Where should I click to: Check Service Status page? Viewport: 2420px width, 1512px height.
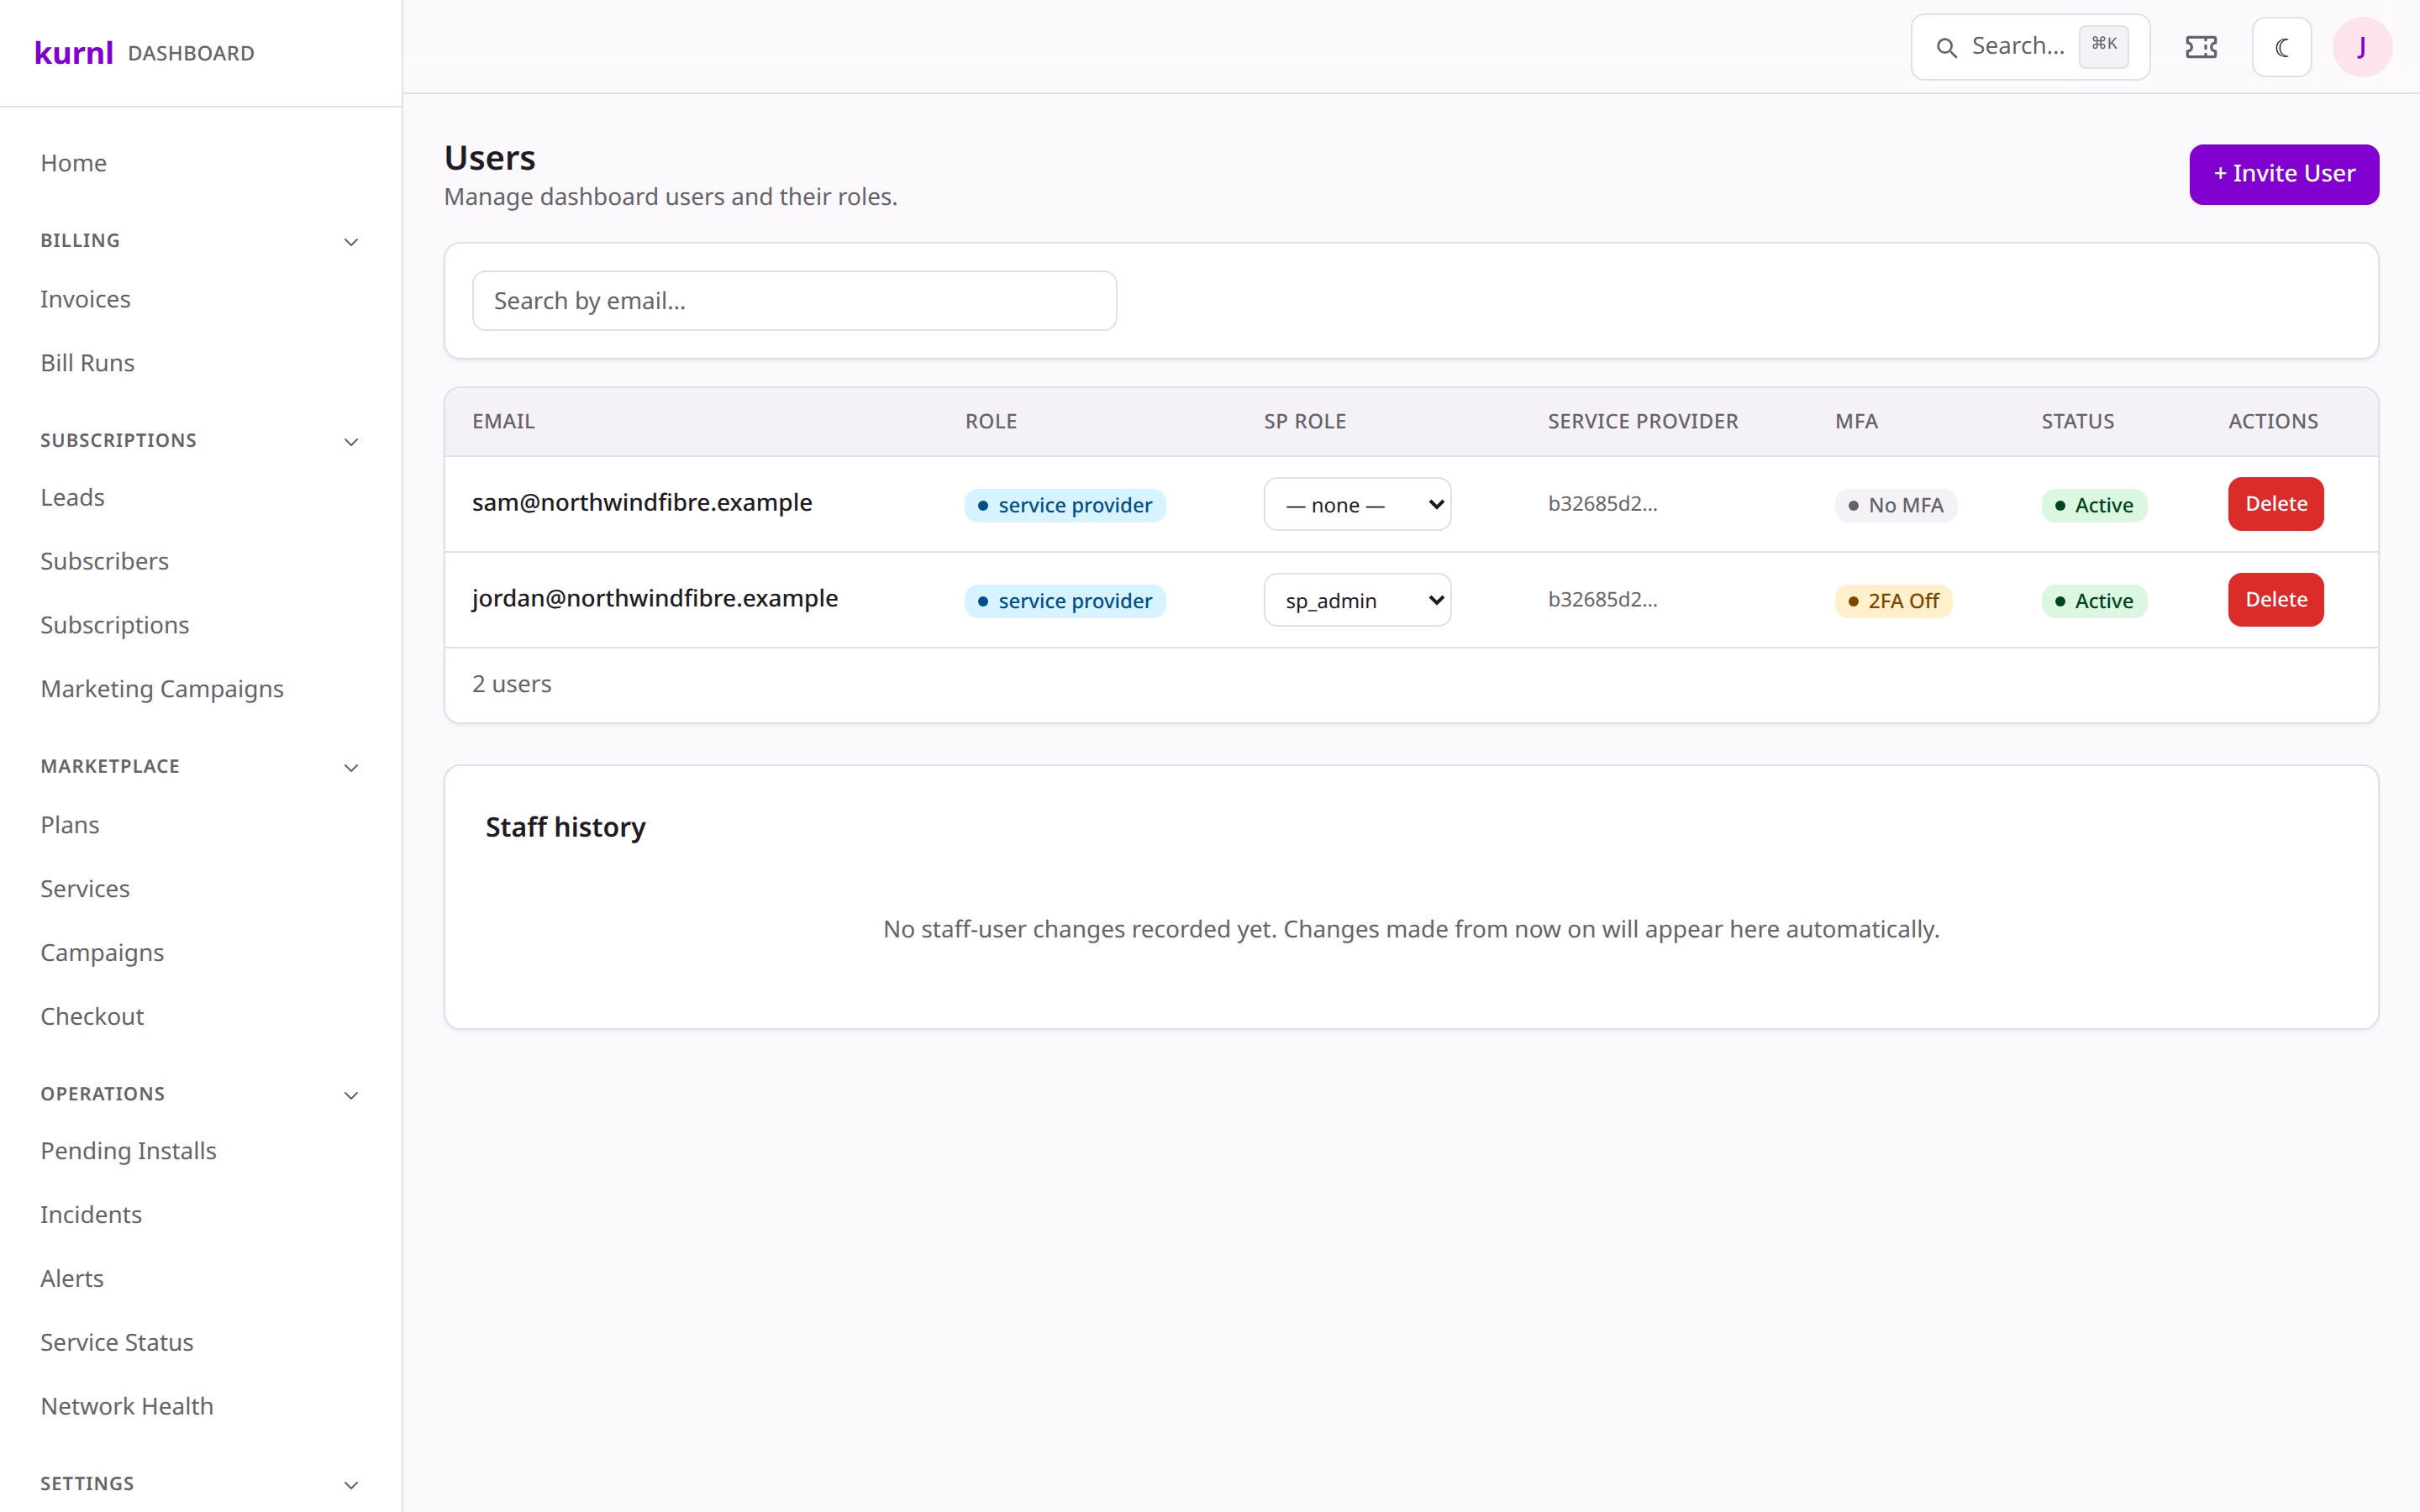[x=117, y=1343]
